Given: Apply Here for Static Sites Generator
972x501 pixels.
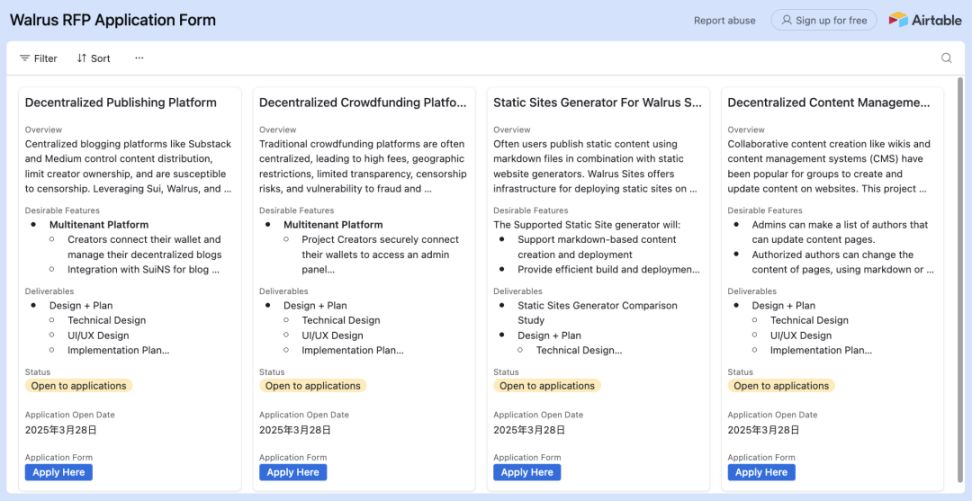Looking at the screenshot, I should pos(527,472).
